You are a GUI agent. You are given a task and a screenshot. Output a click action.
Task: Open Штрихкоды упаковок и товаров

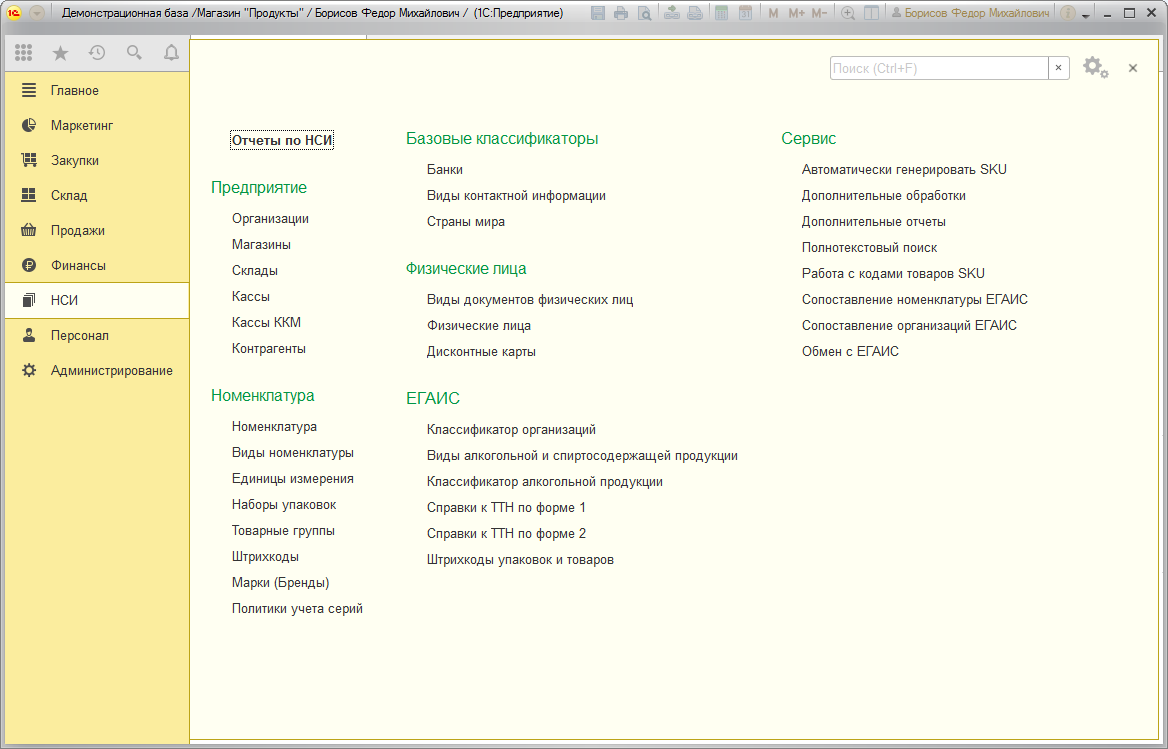[520, 560]
